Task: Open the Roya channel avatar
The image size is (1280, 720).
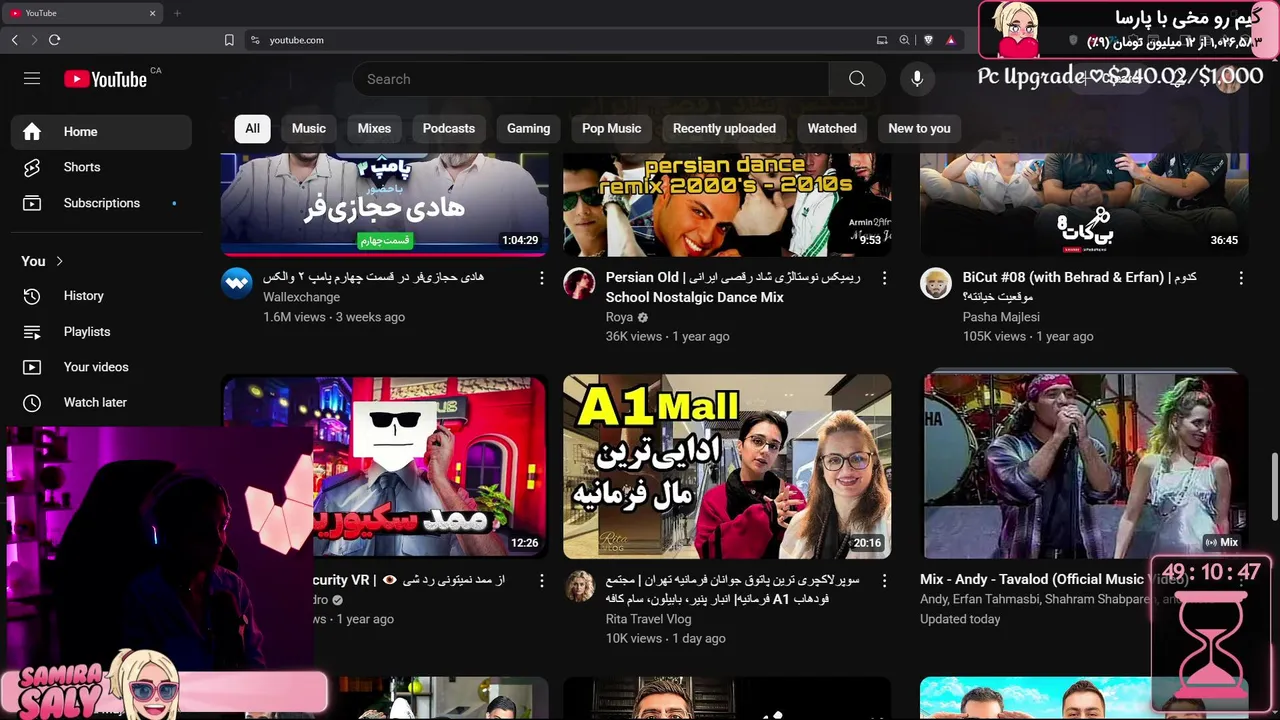Action: point(579,284)
